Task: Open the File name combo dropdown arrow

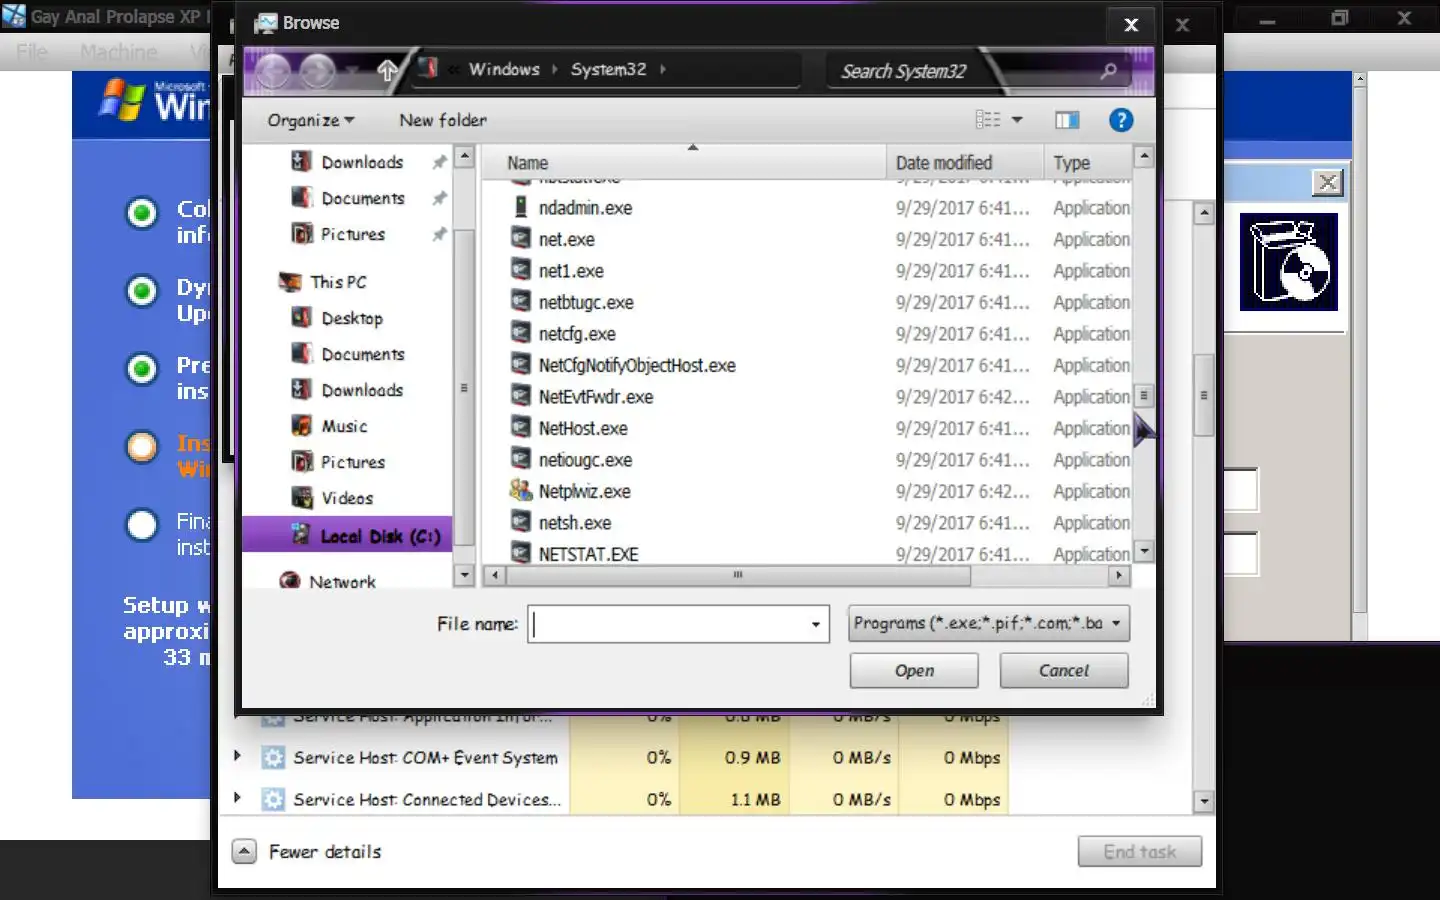Action: pyautogui.click(x=816, y=624)
